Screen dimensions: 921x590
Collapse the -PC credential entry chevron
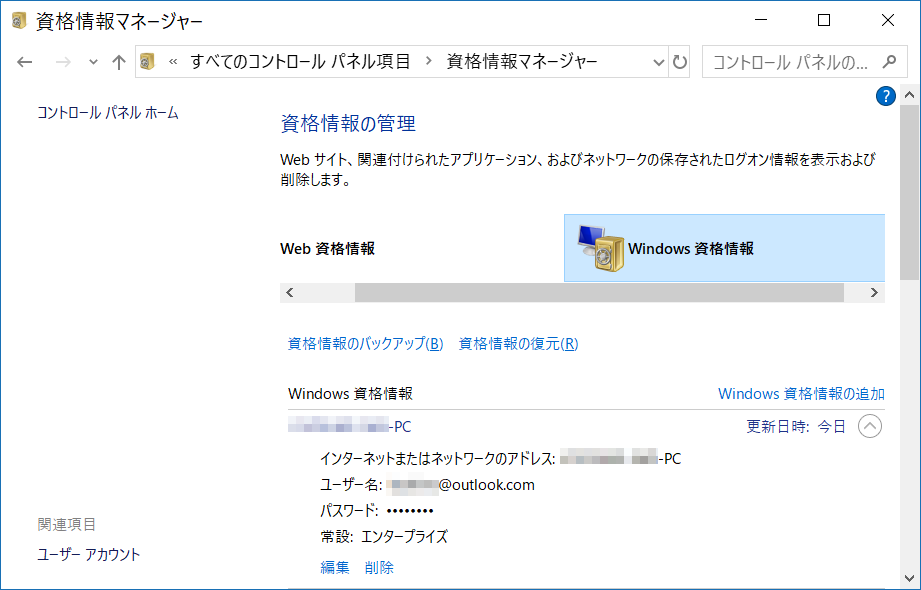pos(870,426)
